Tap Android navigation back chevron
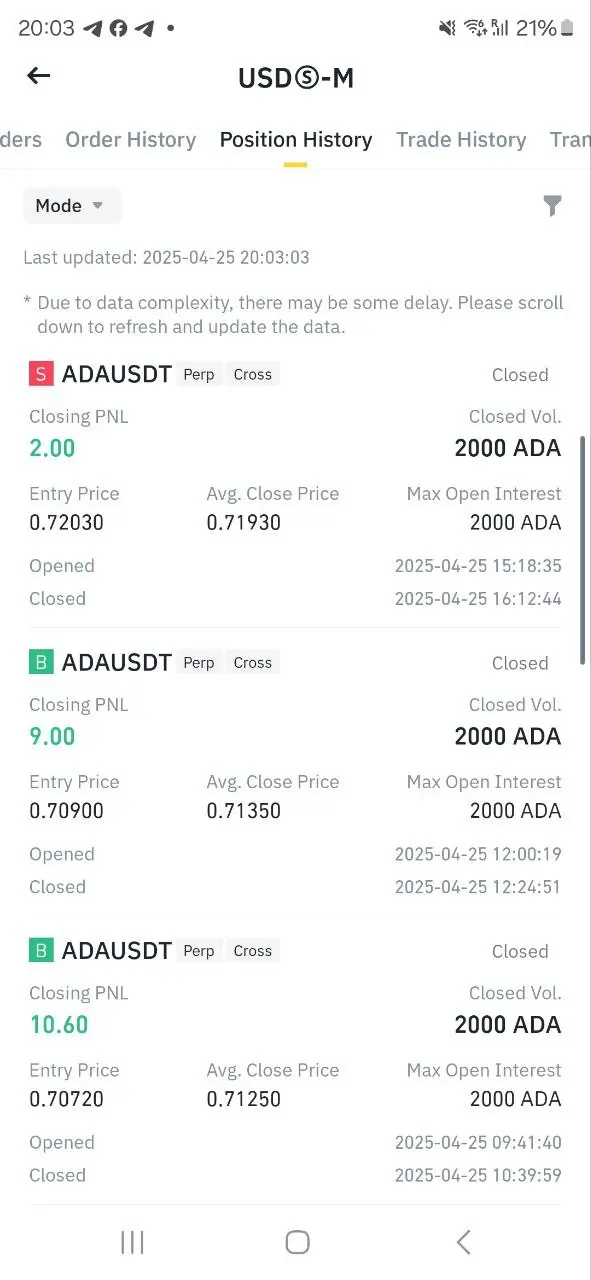591x1280 pixels. [463, 1242]
